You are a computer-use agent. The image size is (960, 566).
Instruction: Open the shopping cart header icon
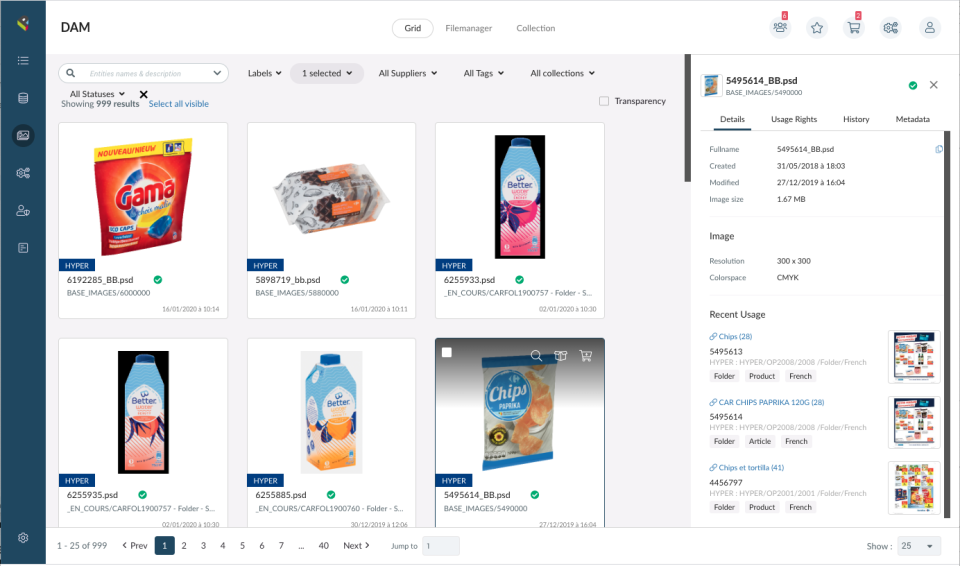(853, 28)
